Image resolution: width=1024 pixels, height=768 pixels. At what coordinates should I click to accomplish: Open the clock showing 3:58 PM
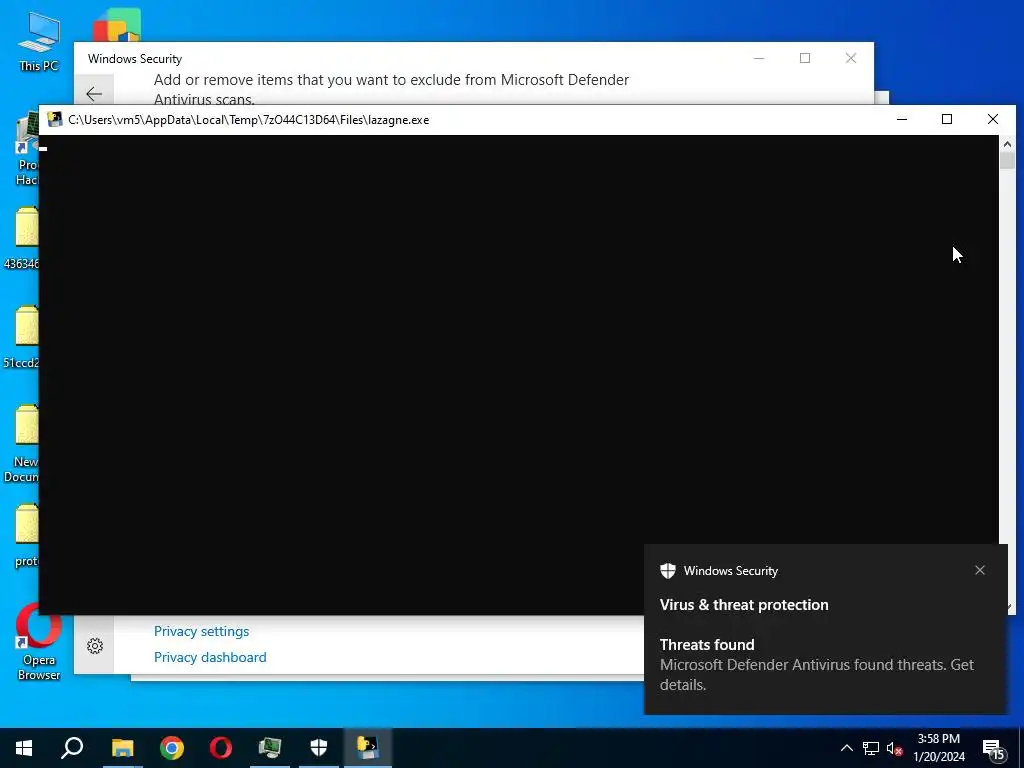[x=938, y=748]
